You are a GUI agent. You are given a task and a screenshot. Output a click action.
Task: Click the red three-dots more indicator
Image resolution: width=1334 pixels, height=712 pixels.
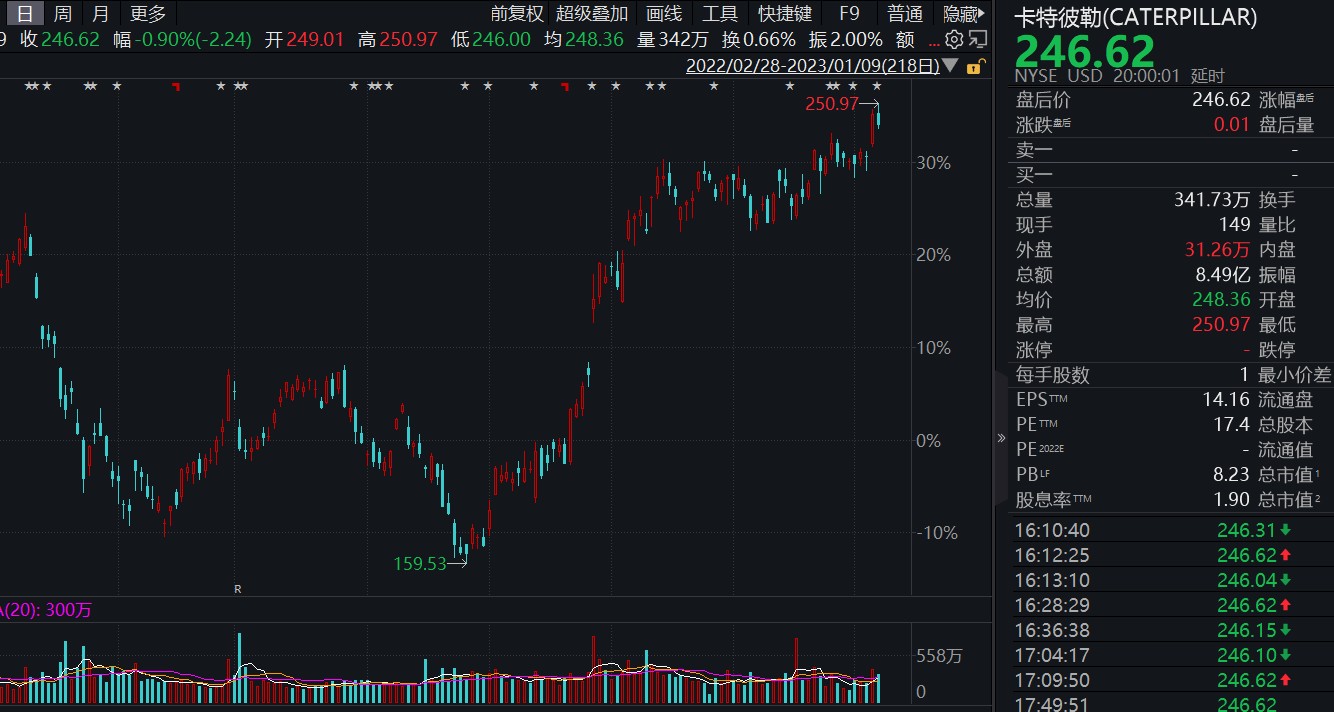pos(934,40)
